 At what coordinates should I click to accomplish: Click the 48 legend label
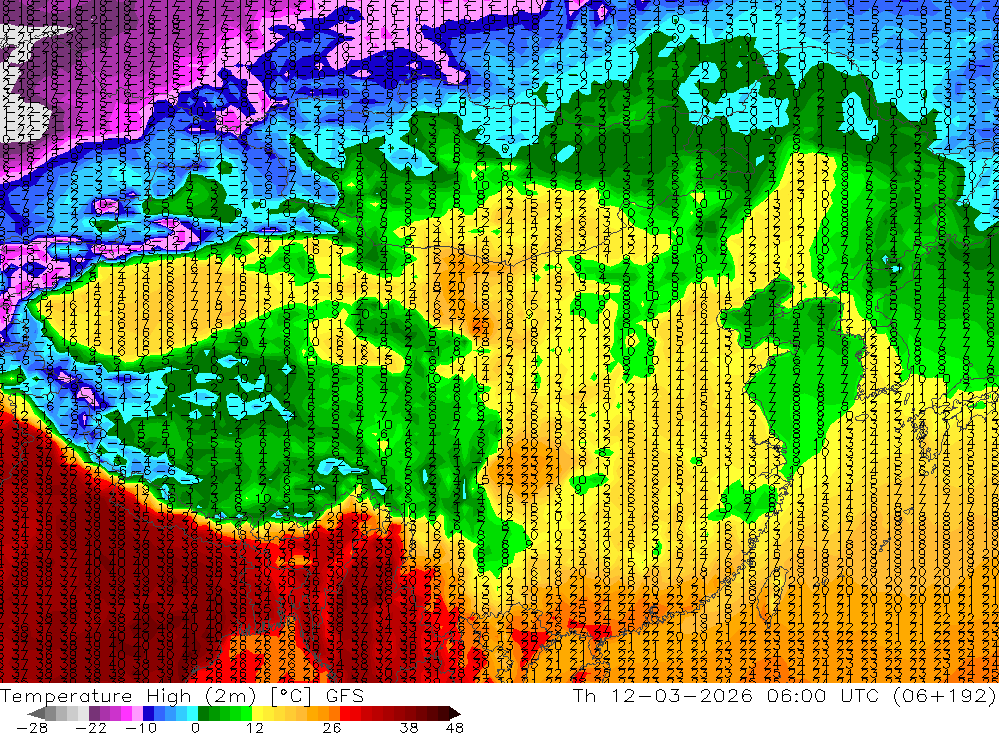click(455, 728)
